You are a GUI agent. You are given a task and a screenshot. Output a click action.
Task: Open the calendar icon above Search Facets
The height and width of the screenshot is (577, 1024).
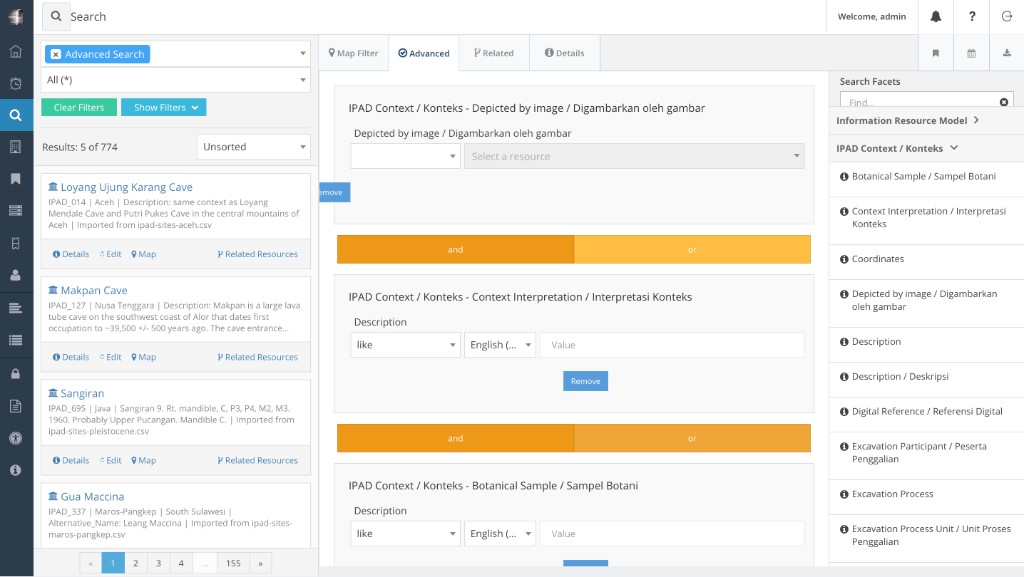coord(971,54)
